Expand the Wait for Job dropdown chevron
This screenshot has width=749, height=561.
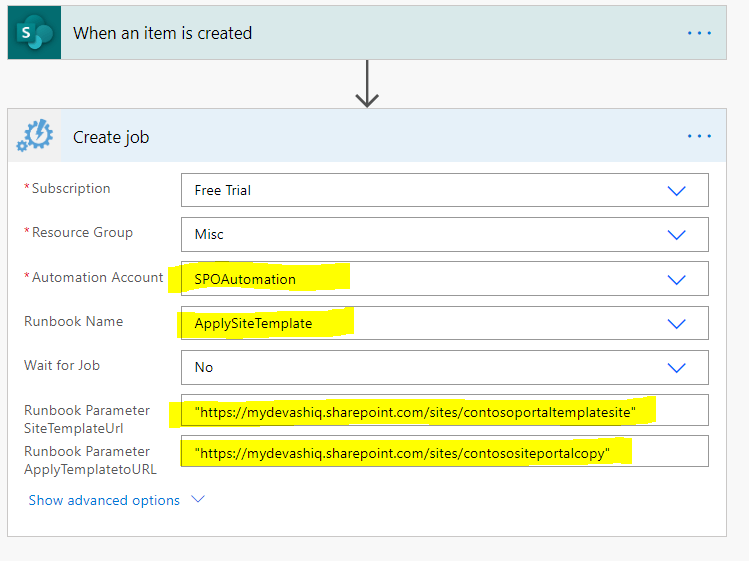click(677, 367)
